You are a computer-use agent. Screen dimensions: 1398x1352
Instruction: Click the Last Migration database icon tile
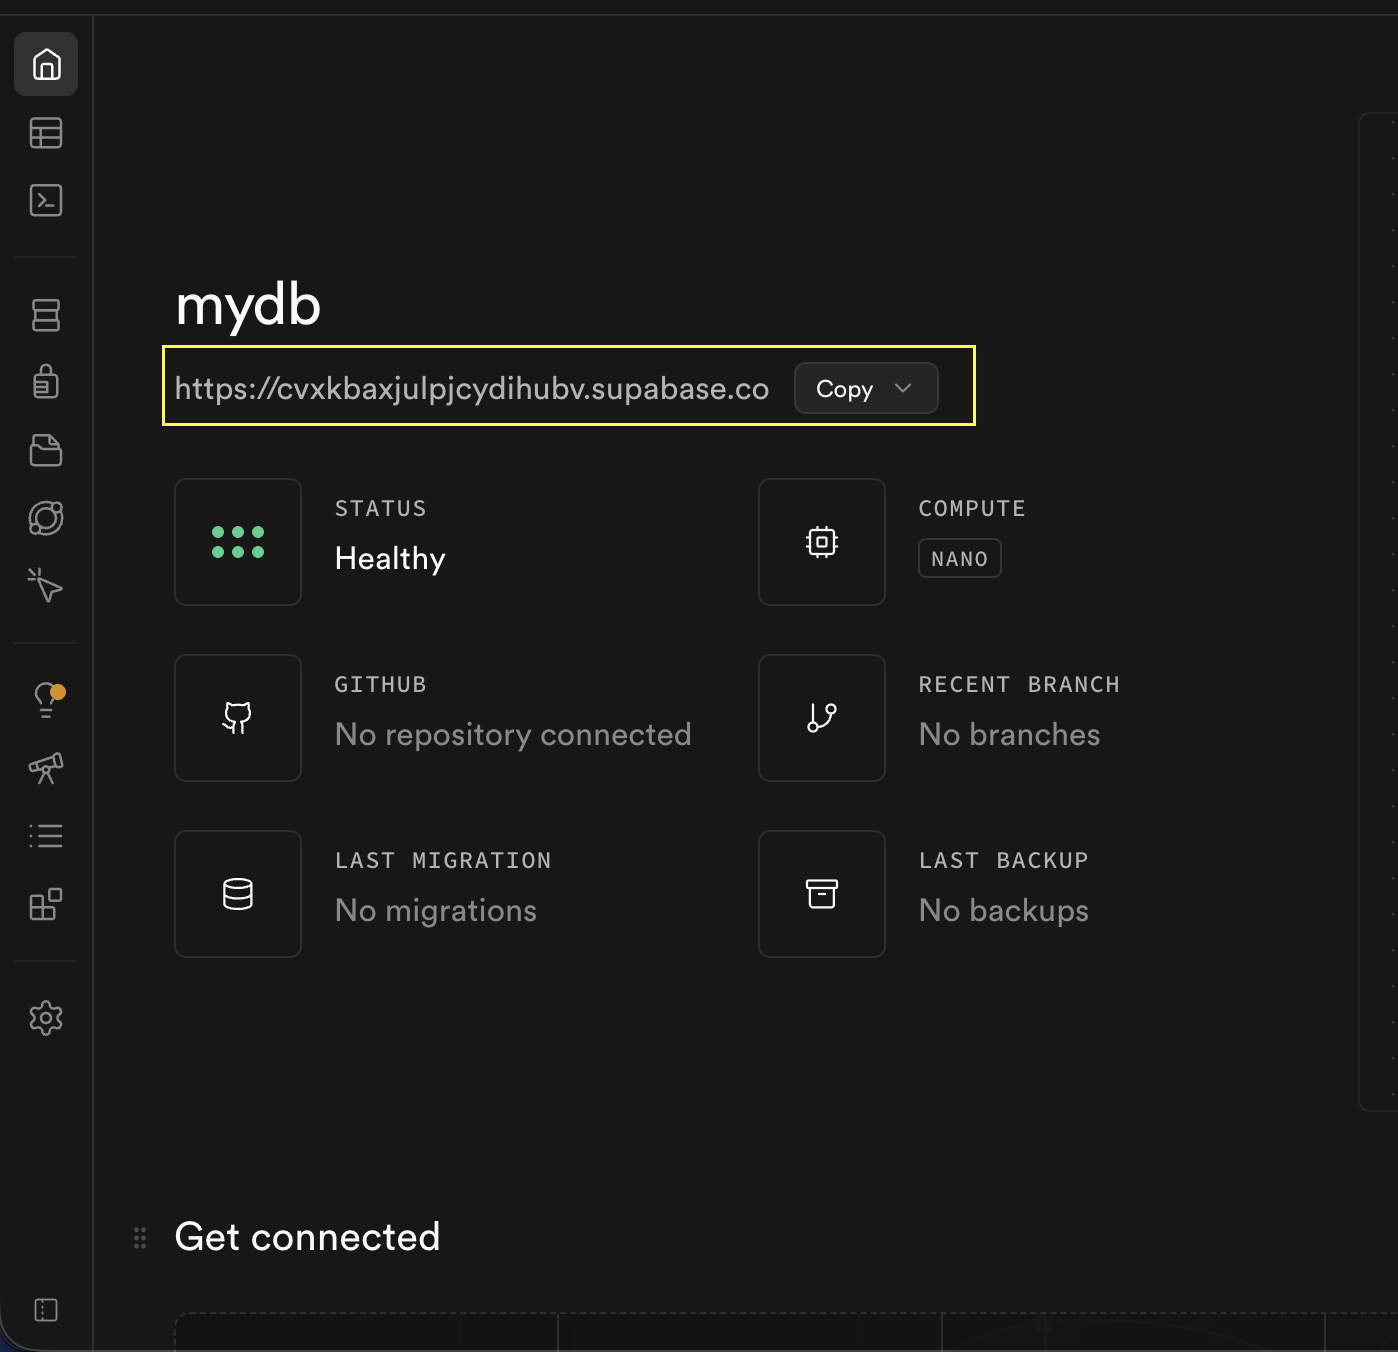(238, 894)
